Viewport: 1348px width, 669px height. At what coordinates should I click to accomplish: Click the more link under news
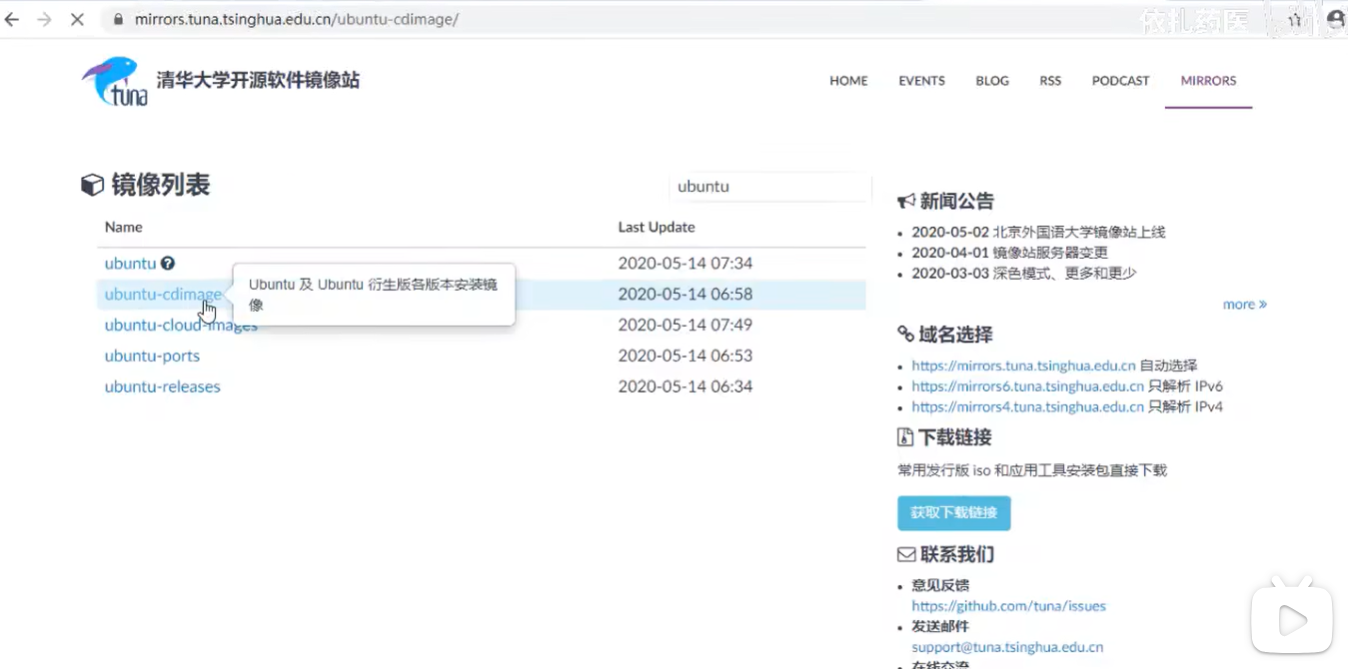pyautogui.click(x=1244, y=304)
